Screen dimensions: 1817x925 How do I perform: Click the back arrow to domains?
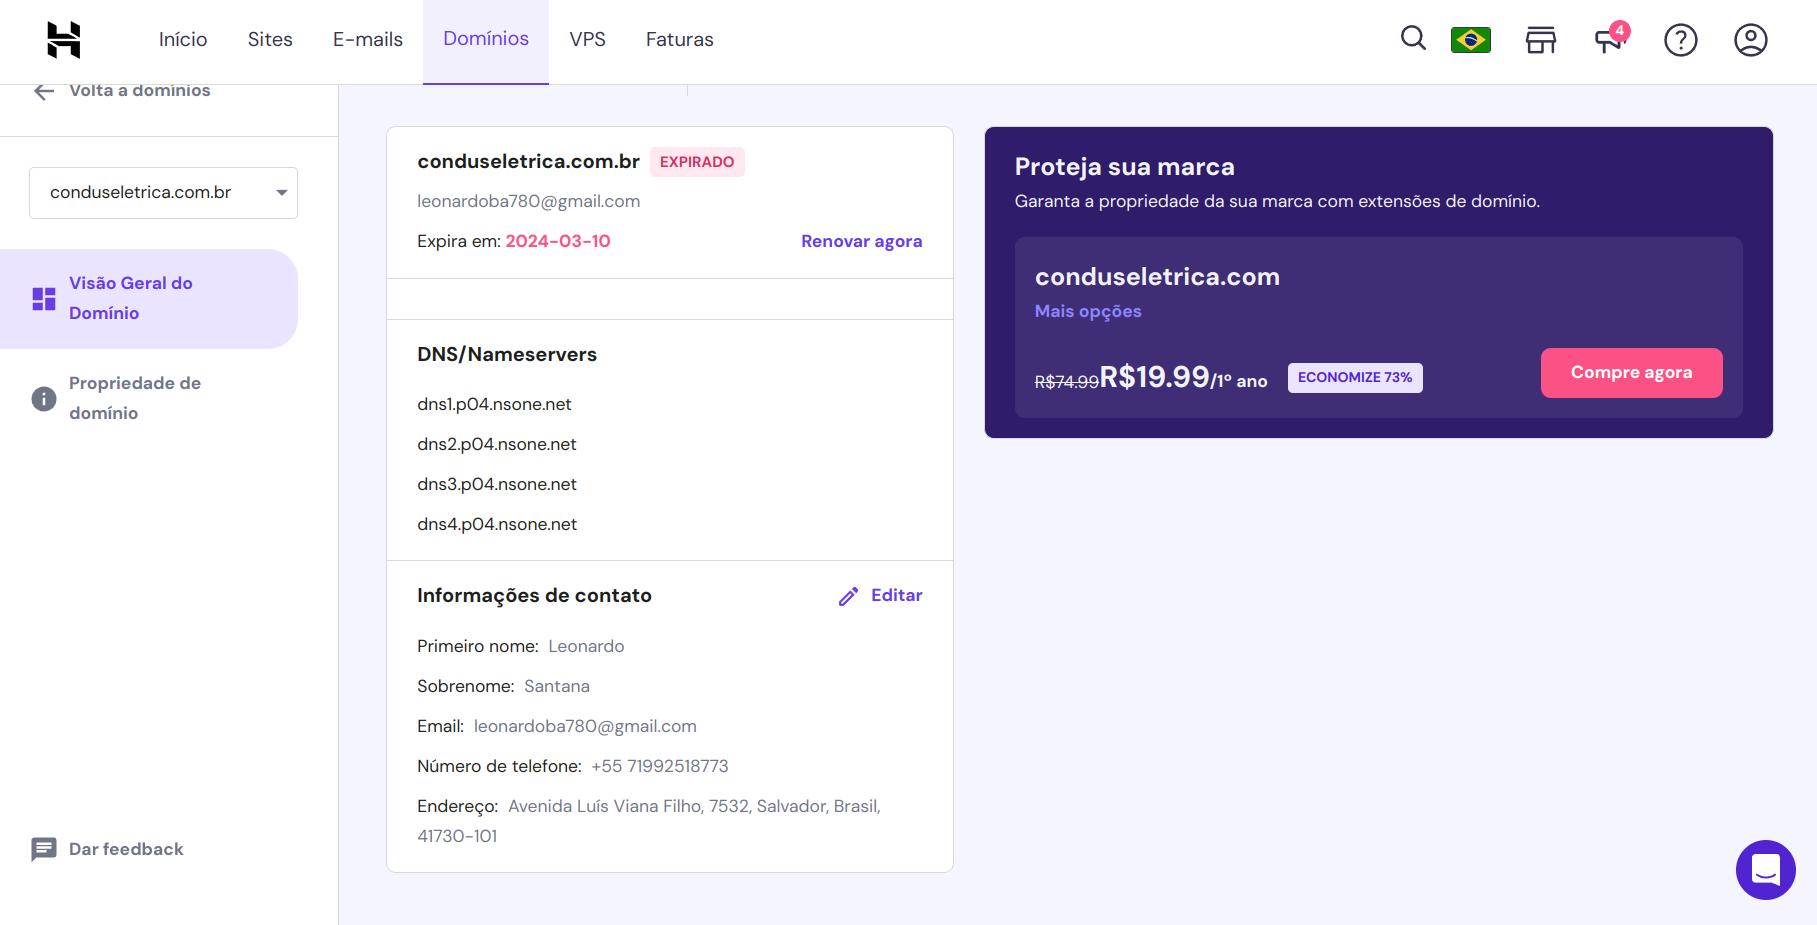[44, 92]
